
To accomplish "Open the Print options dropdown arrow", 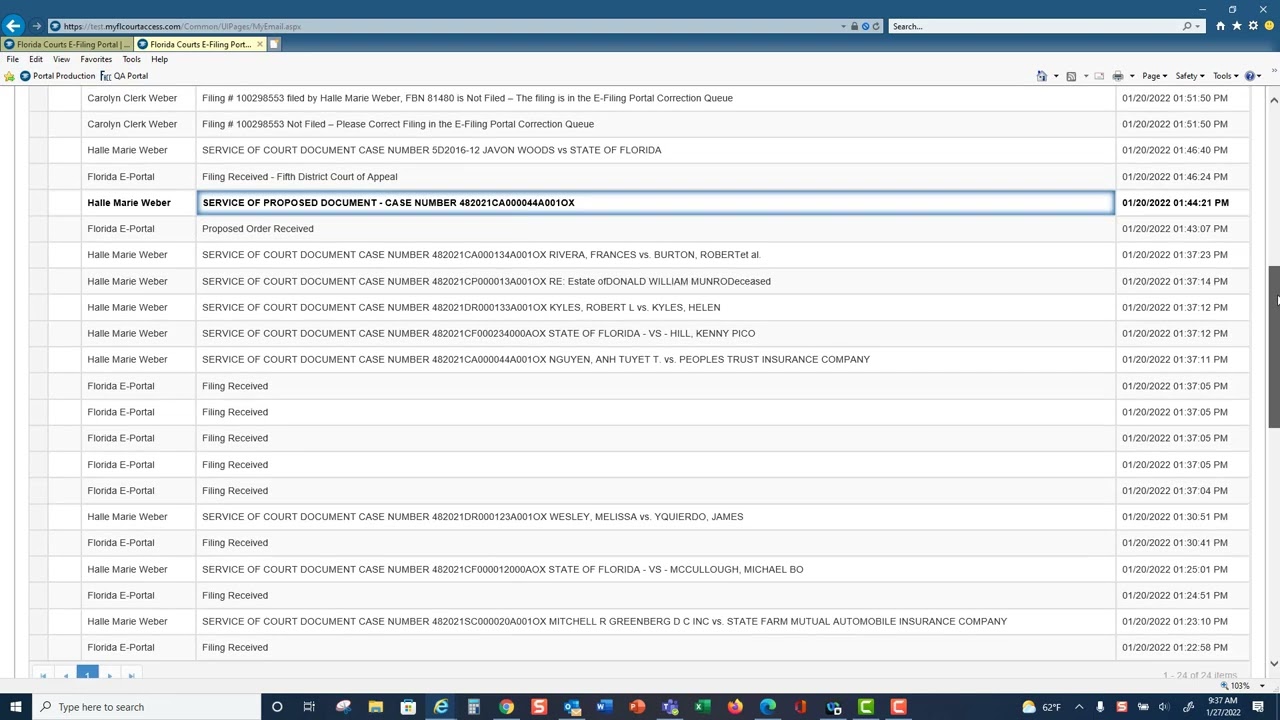I will tap(1131, 76).
